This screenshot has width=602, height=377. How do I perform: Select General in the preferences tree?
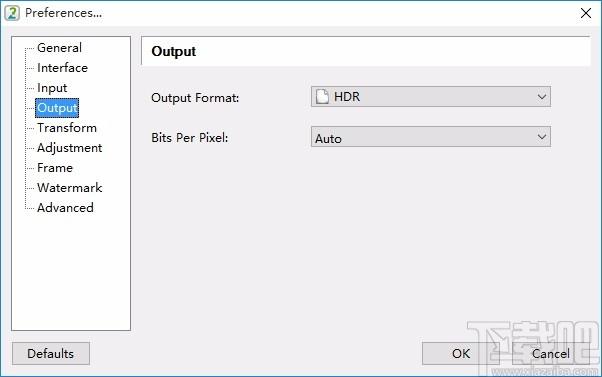[x=59, y=48]
